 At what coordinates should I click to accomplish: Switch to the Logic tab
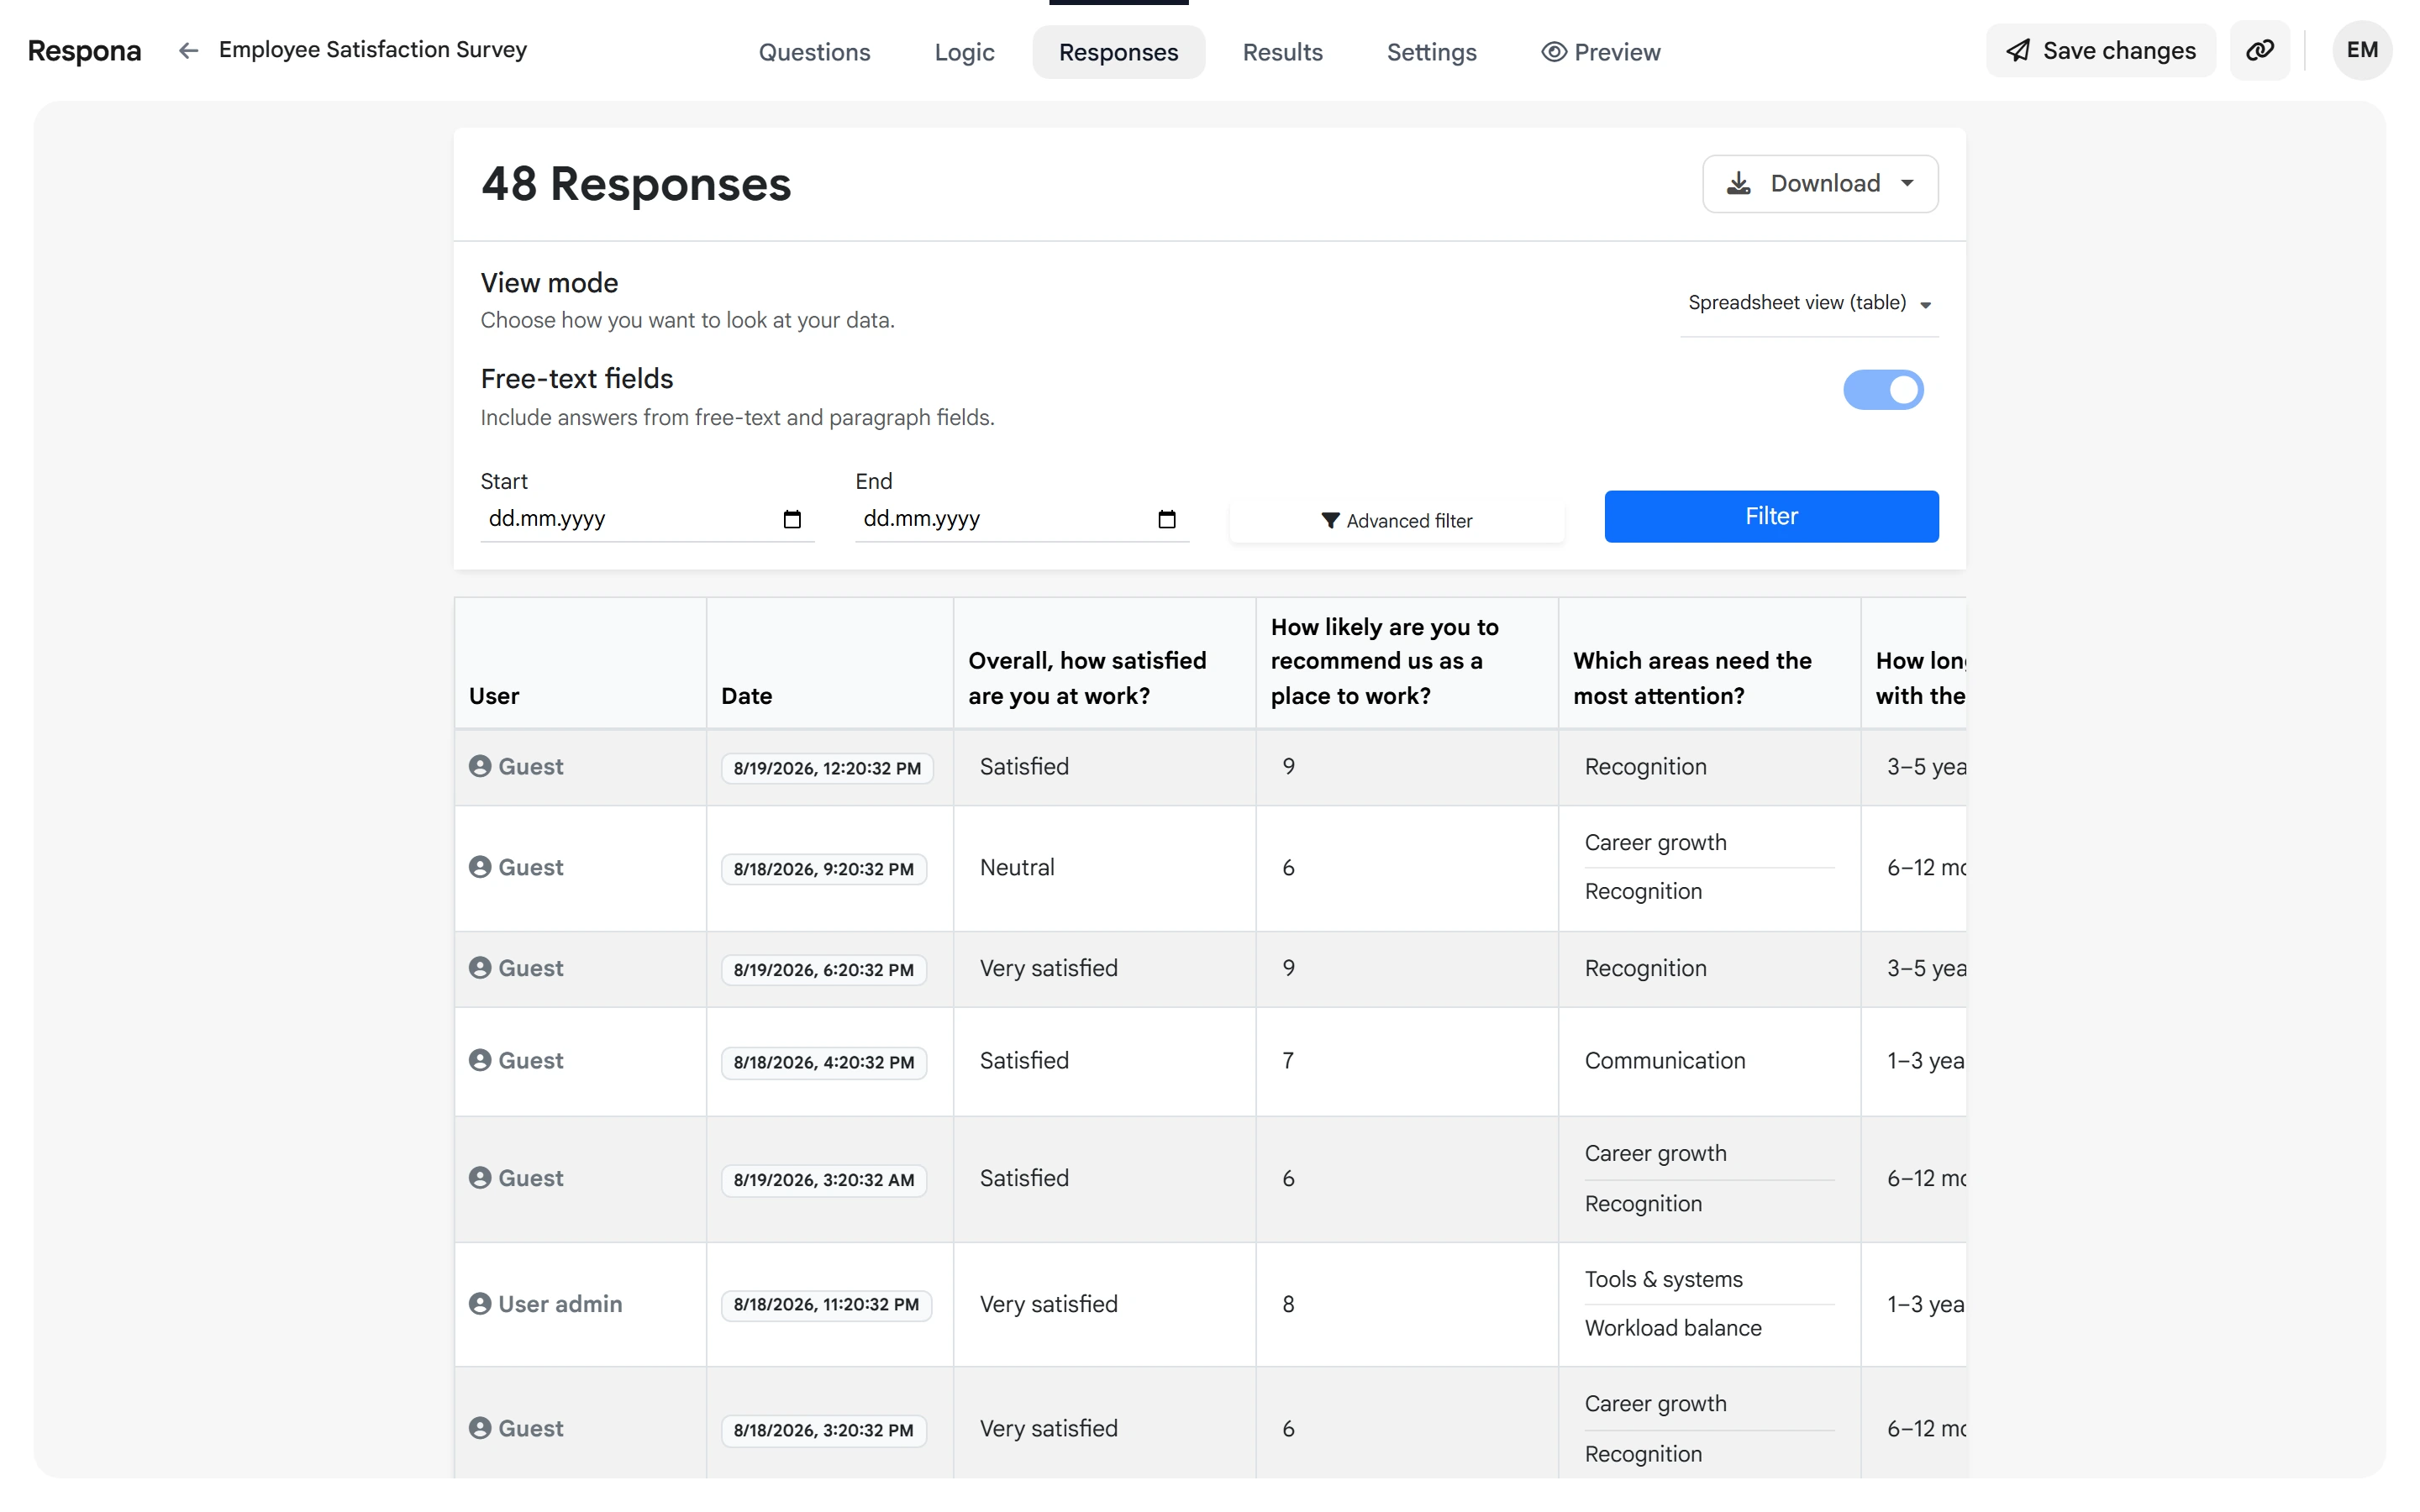point(964,52)
